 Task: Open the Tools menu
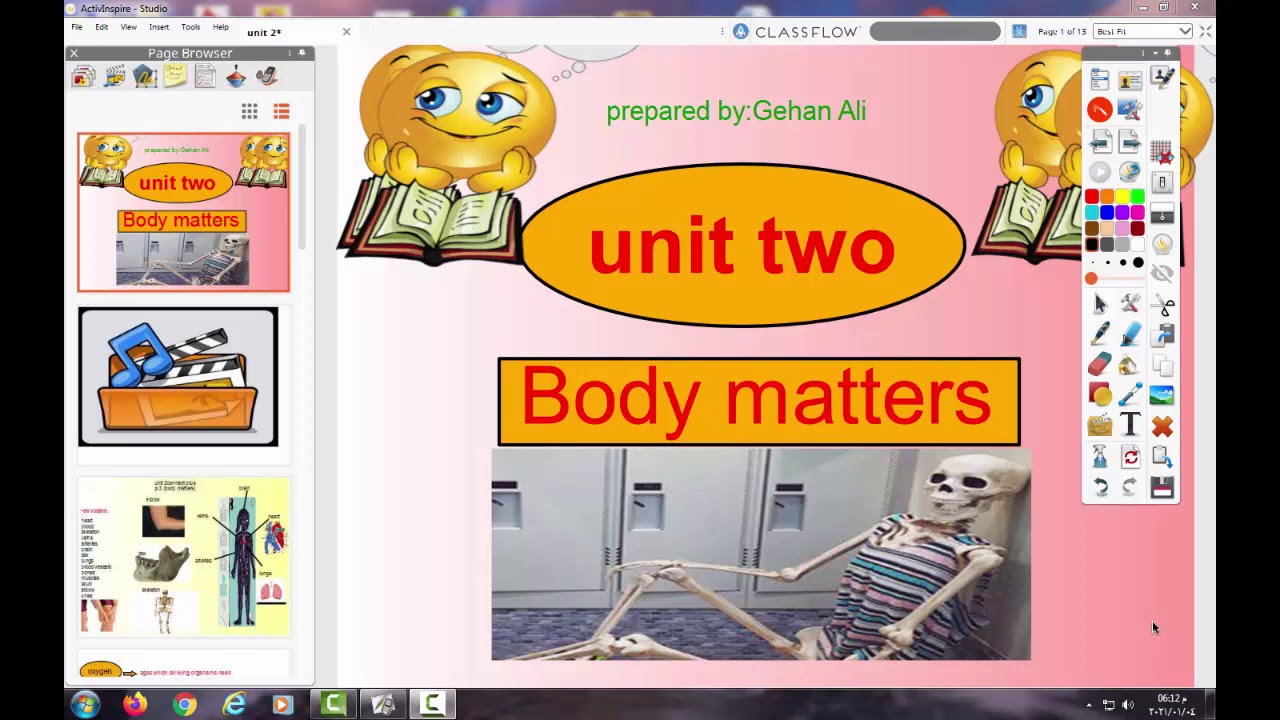tap(190, 27)
